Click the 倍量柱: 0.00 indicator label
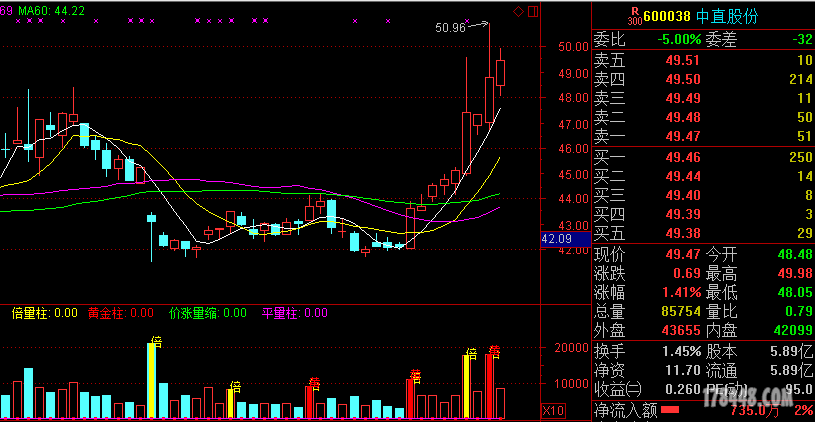 44,313
